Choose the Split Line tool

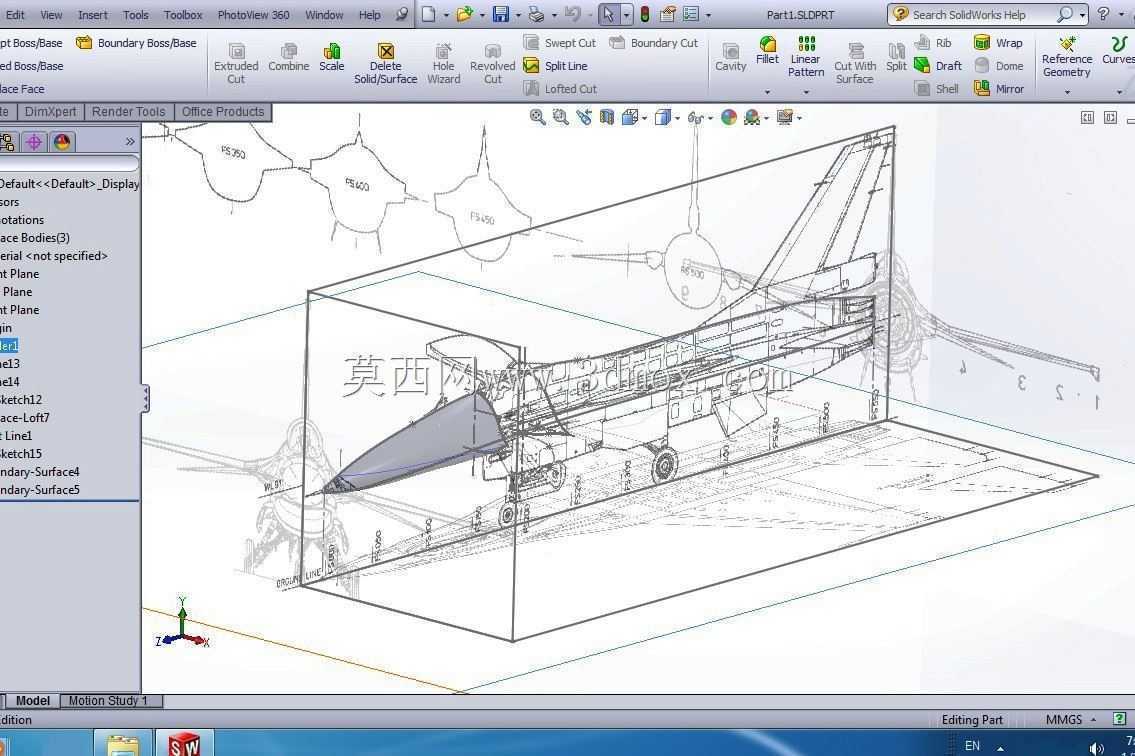(x=555, y=66)
